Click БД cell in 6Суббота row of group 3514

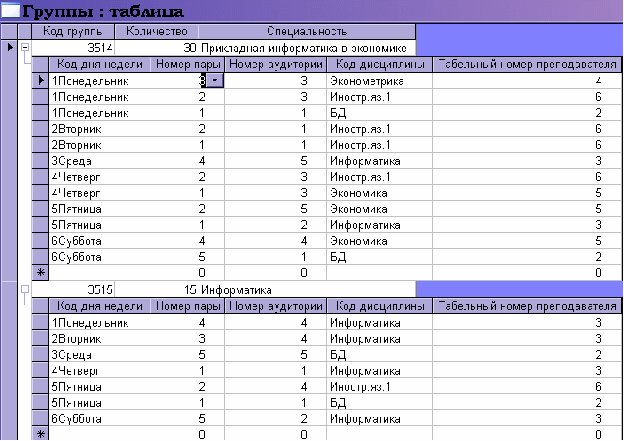(x=380, y=257)
